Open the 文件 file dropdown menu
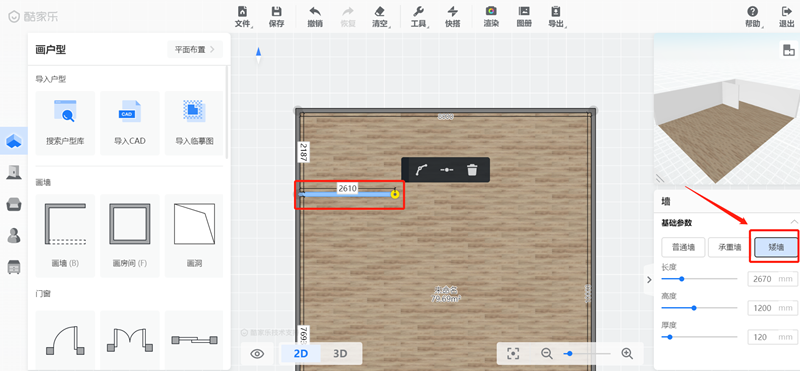The width and height of the screenshot is (800, 371). pos(243,17)
